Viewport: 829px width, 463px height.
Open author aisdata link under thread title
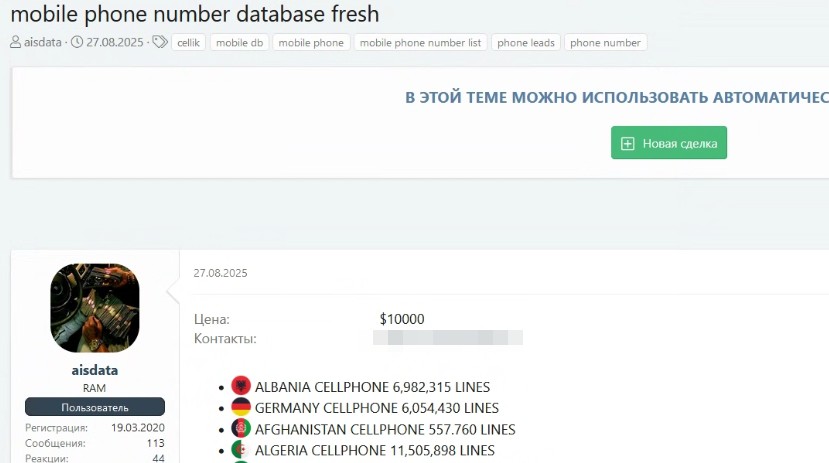[42, 43]
